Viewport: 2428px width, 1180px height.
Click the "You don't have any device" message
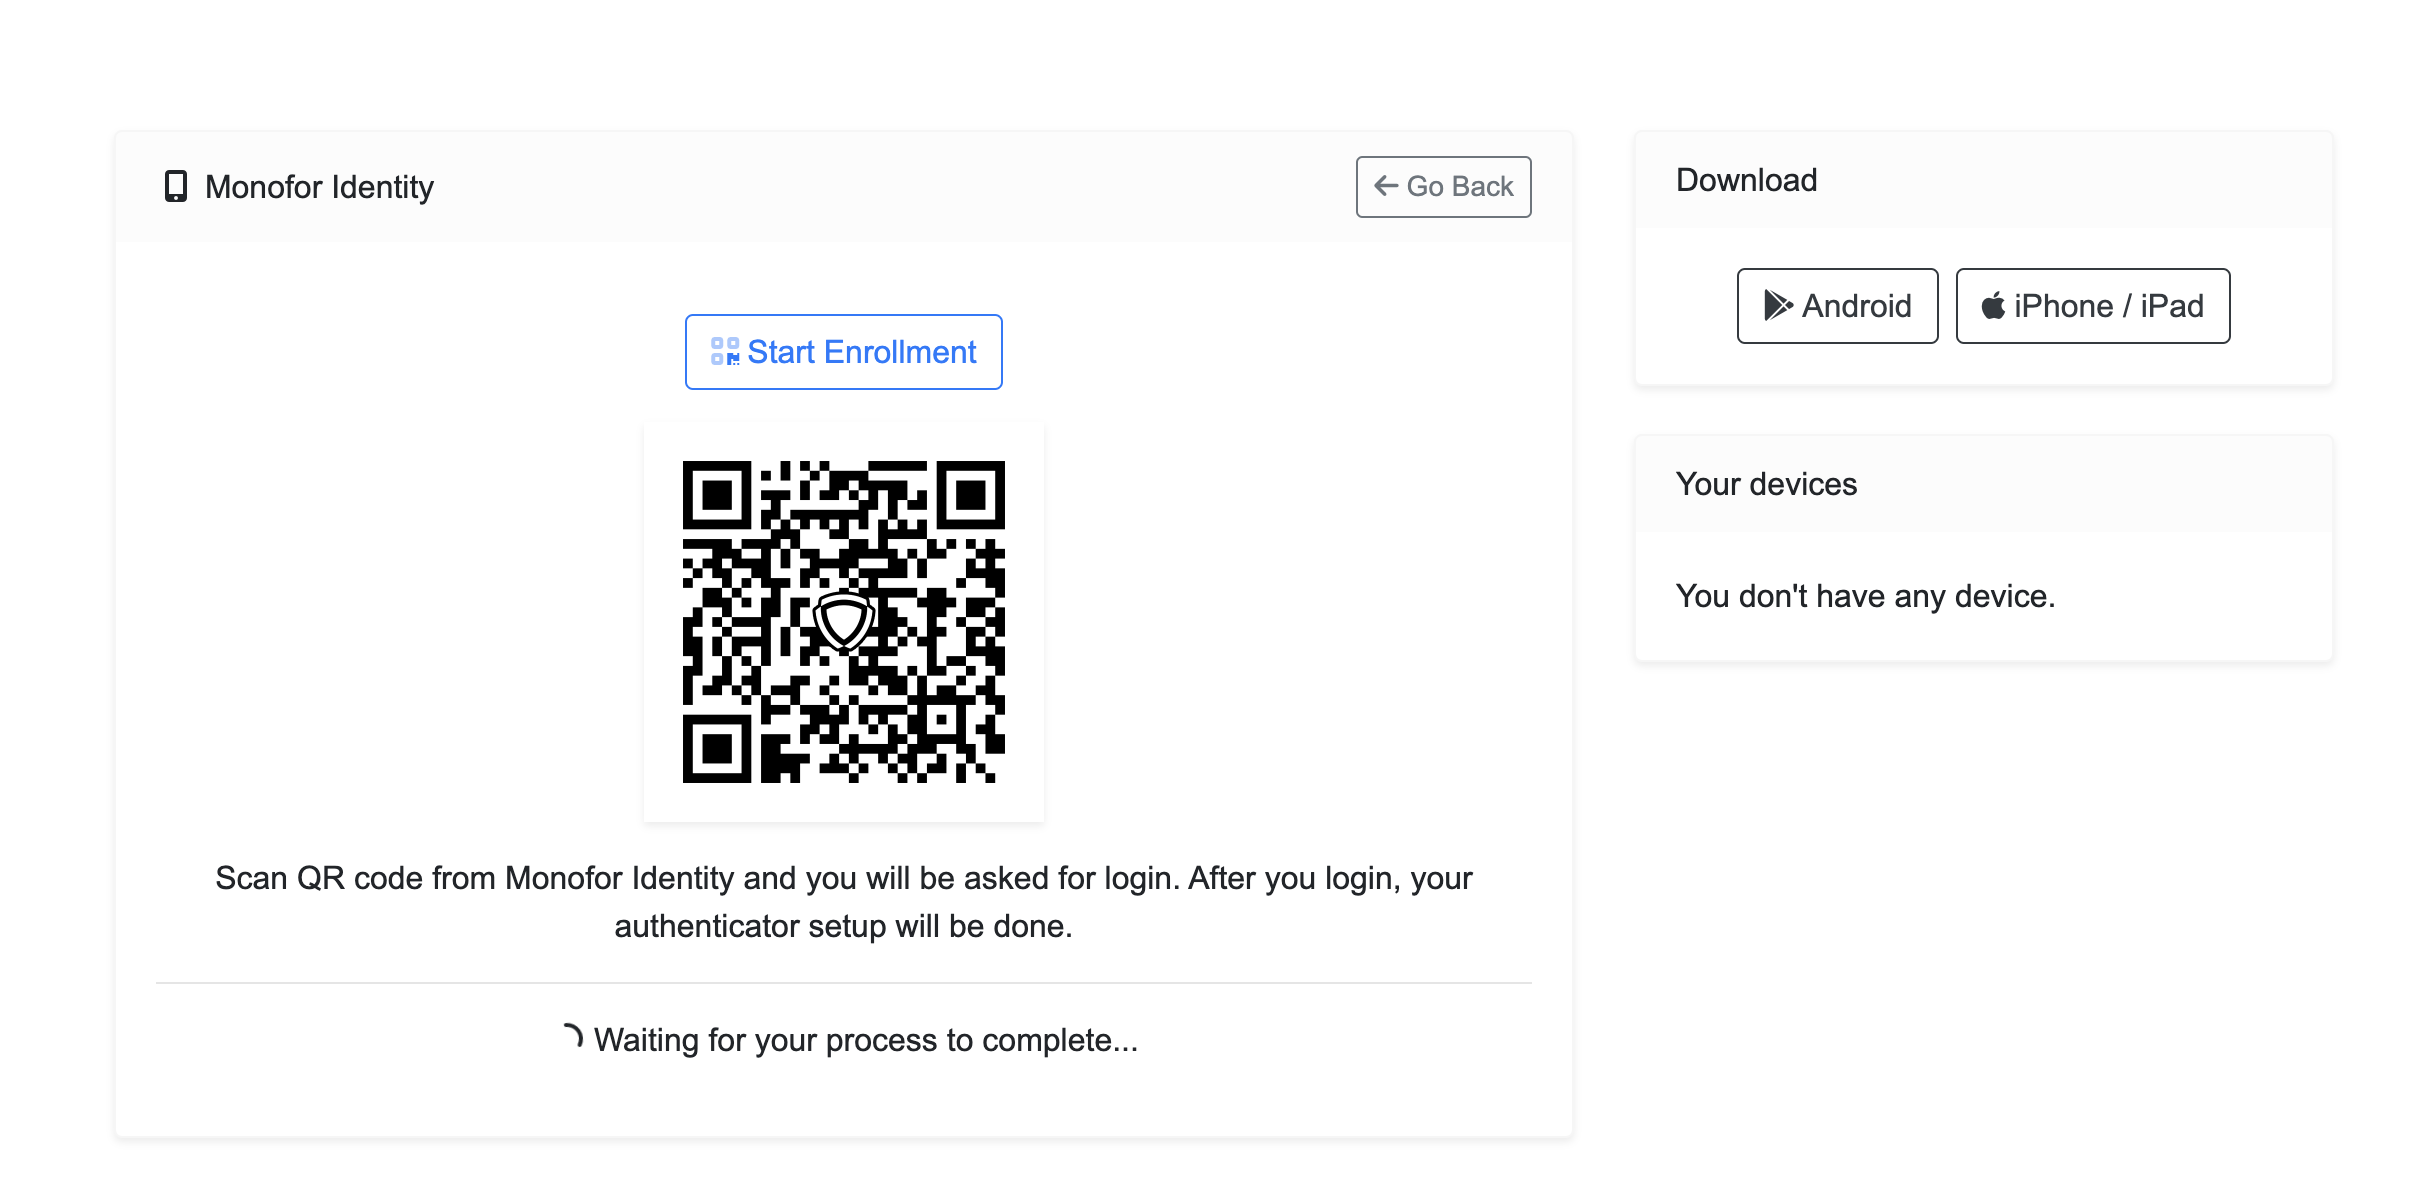tap(1864, 596)
